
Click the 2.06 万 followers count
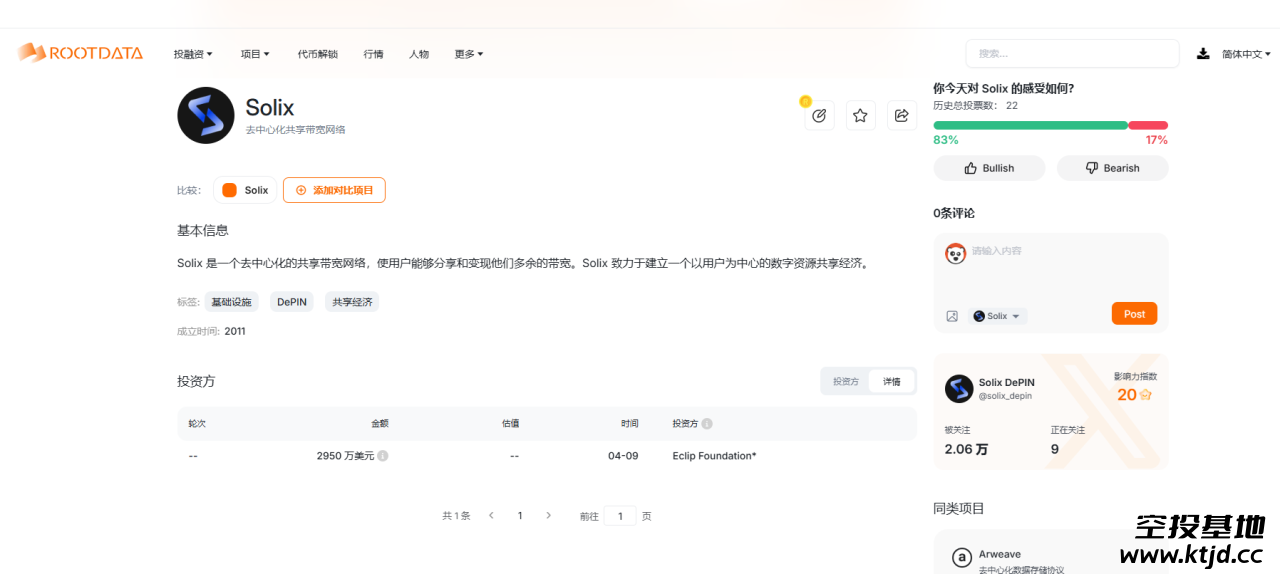coord(966,449)
